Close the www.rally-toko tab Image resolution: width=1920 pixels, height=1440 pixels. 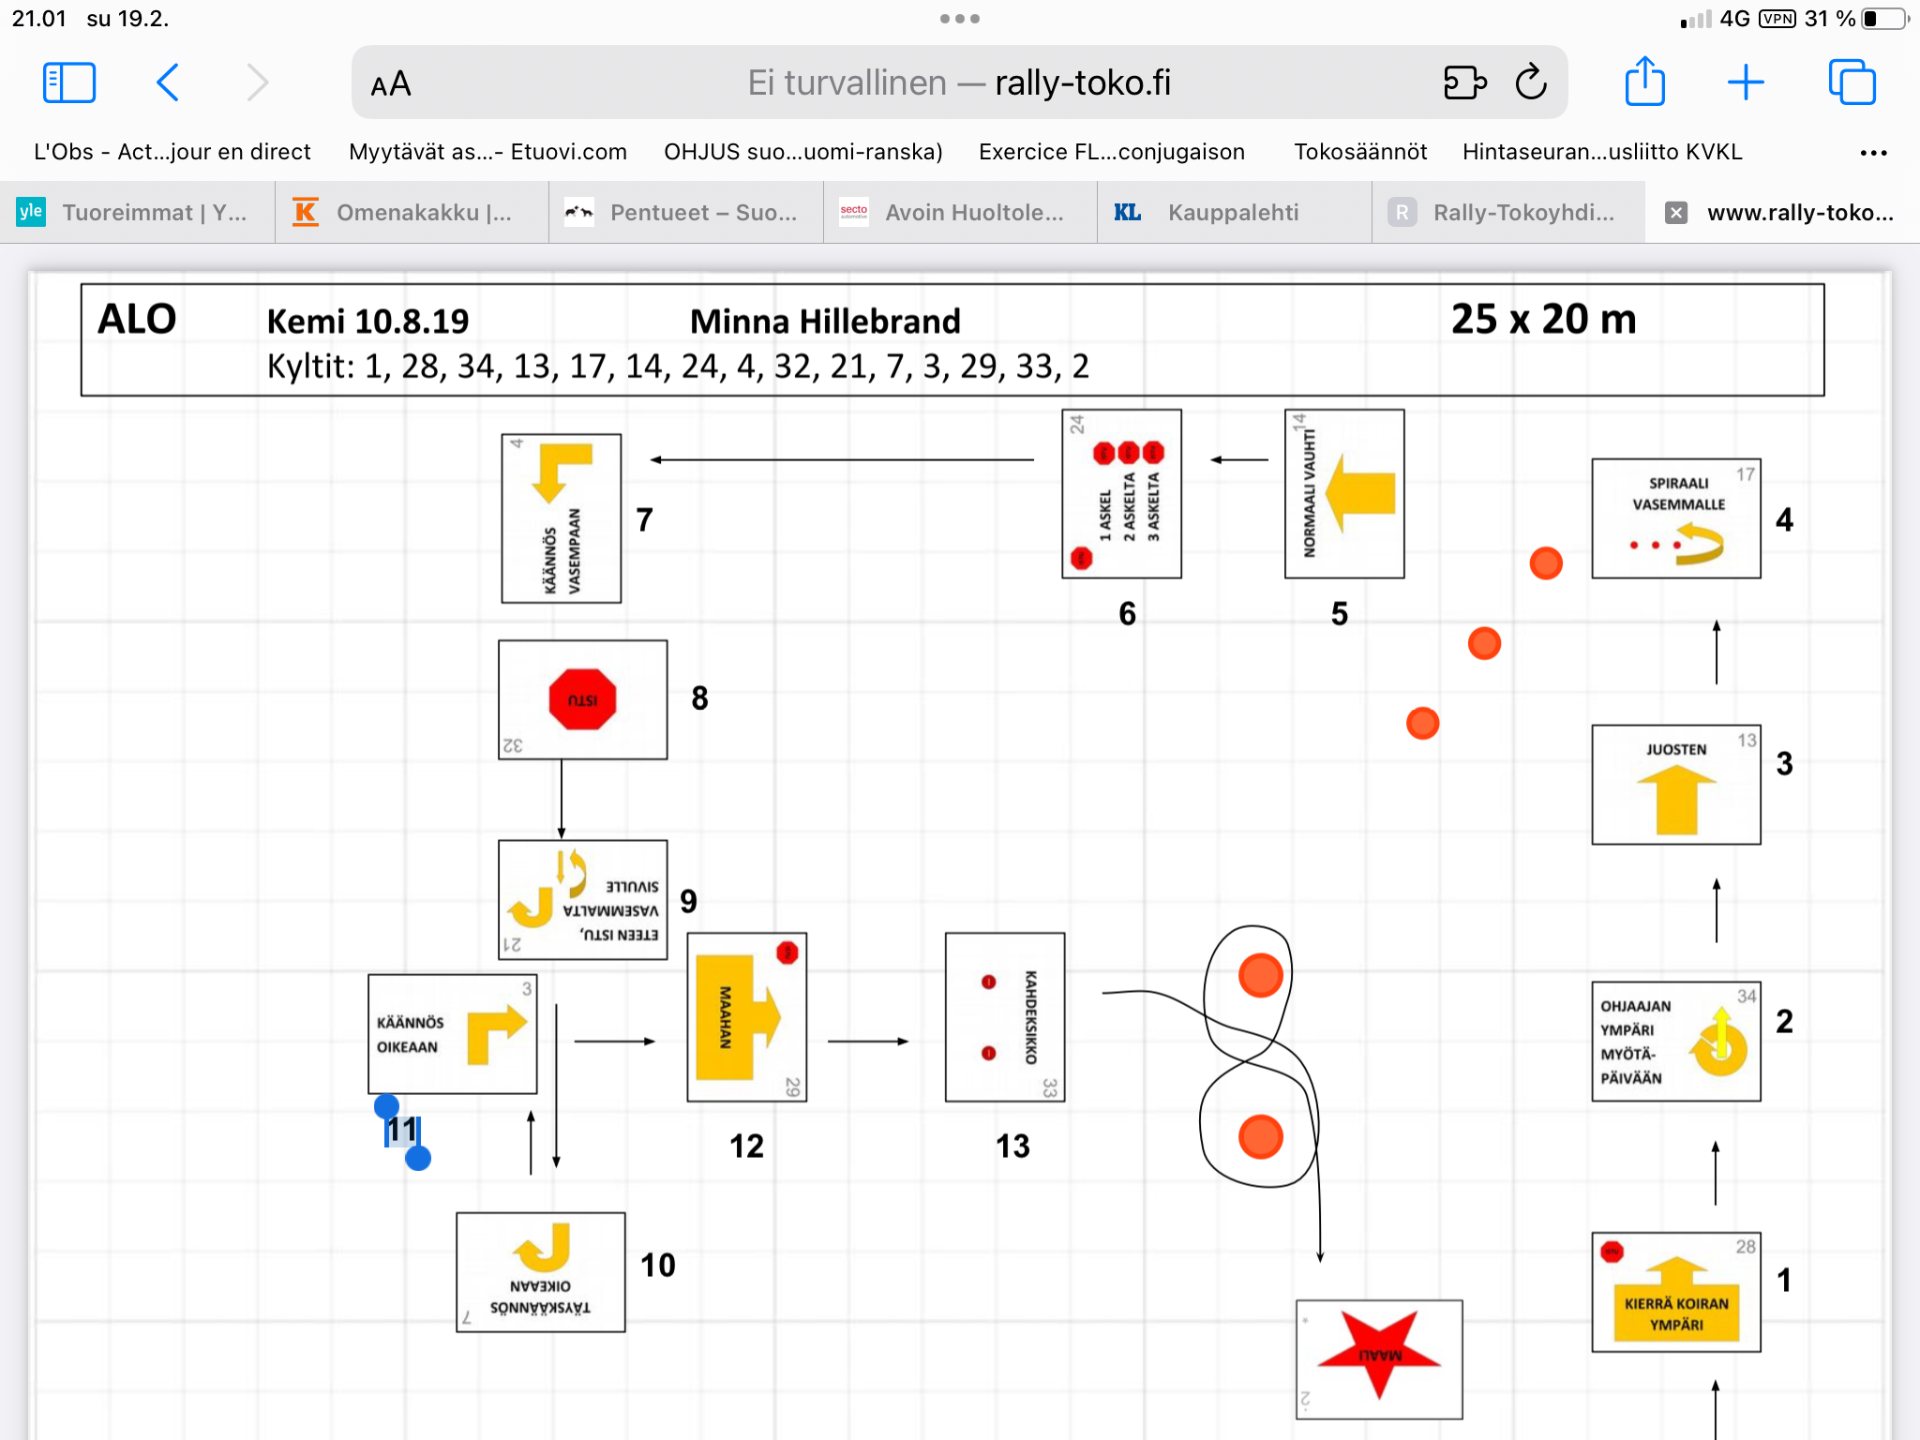point(1676,212)
